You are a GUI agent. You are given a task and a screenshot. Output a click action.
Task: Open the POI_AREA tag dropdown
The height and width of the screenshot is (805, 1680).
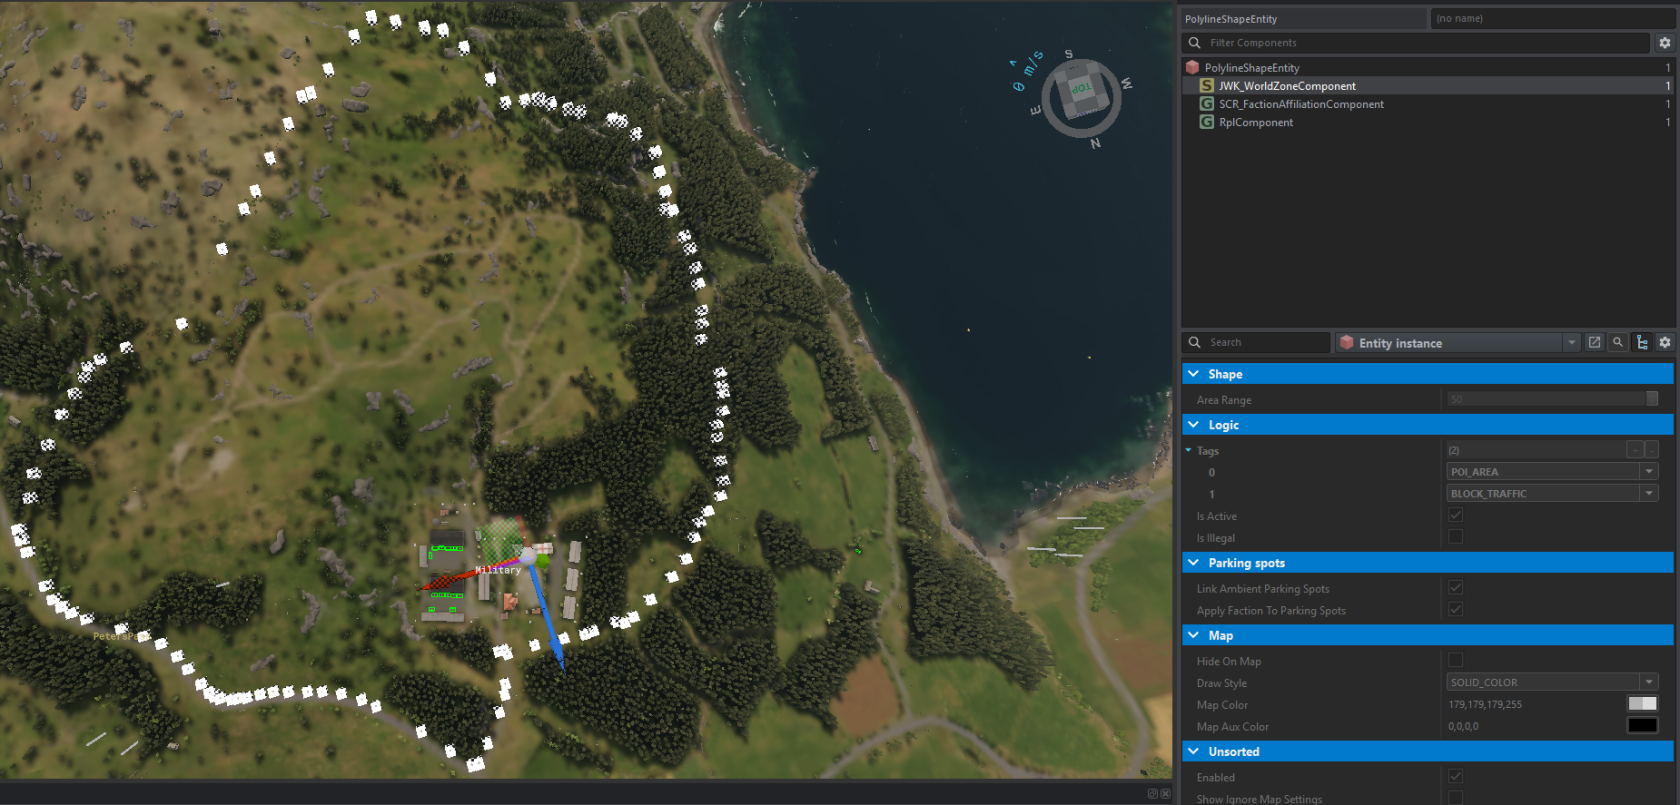(x=1649, y=472)
